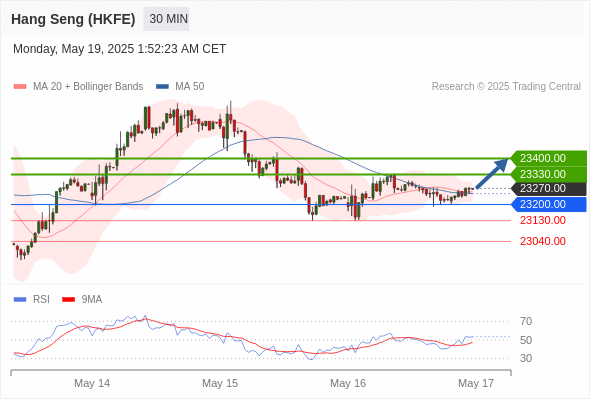The image size is (590, 400).
Task: Select May 17 on the time axis
Action: tap(476, 383)
